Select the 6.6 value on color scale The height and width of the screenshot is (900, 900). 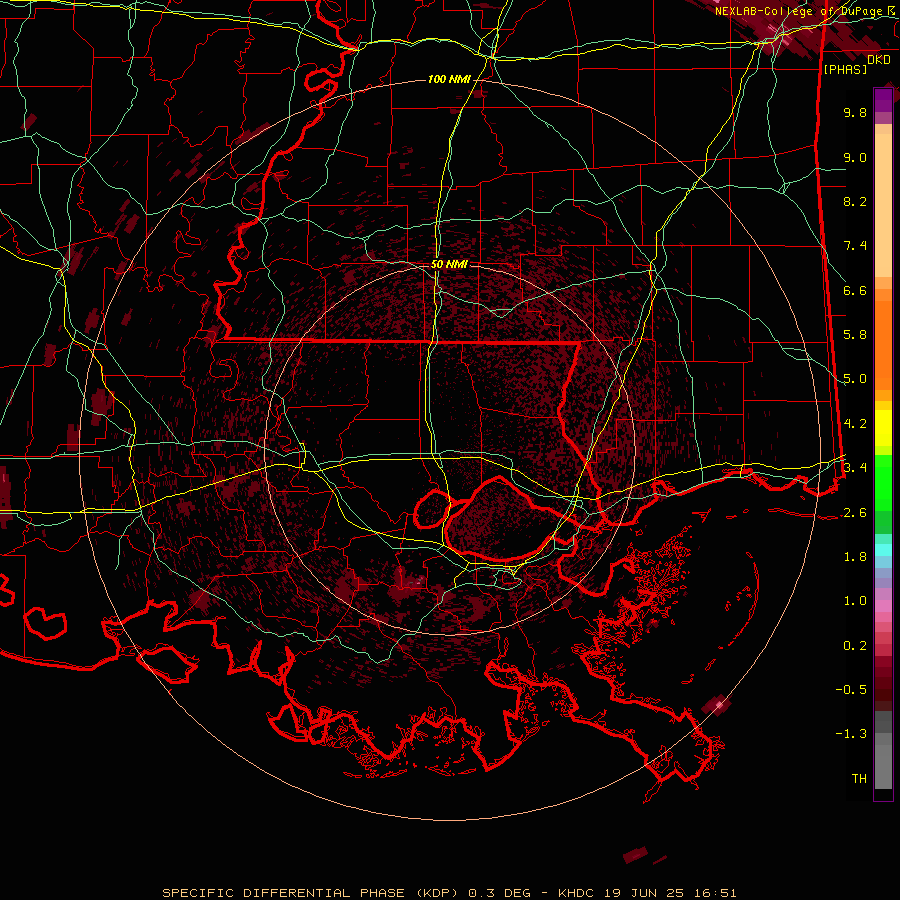(855, 290)
